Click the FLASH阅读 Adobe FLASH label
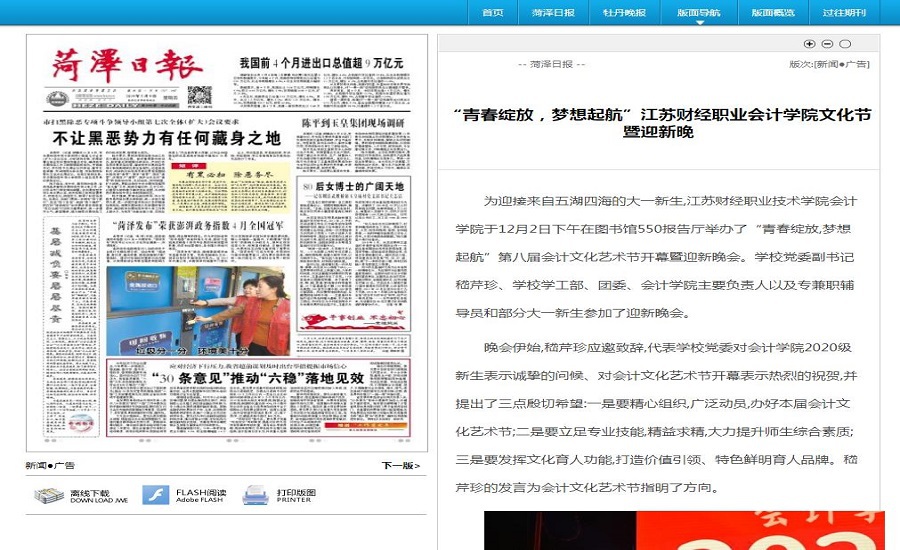Viewport: 900px width, 550px height. click(x=201, y=495)
